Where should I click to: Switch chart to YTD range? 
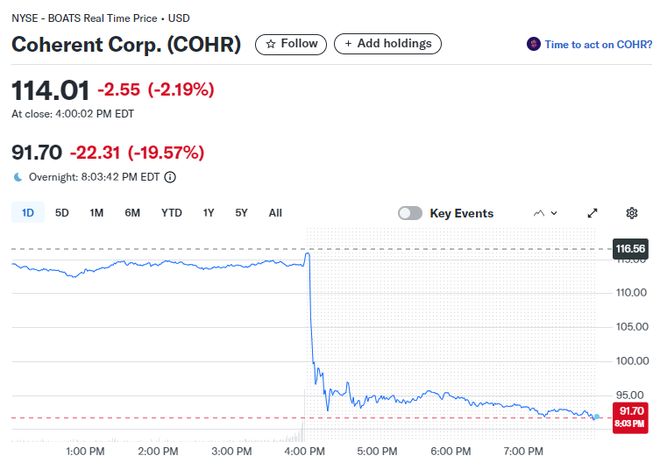pos(171,213)
